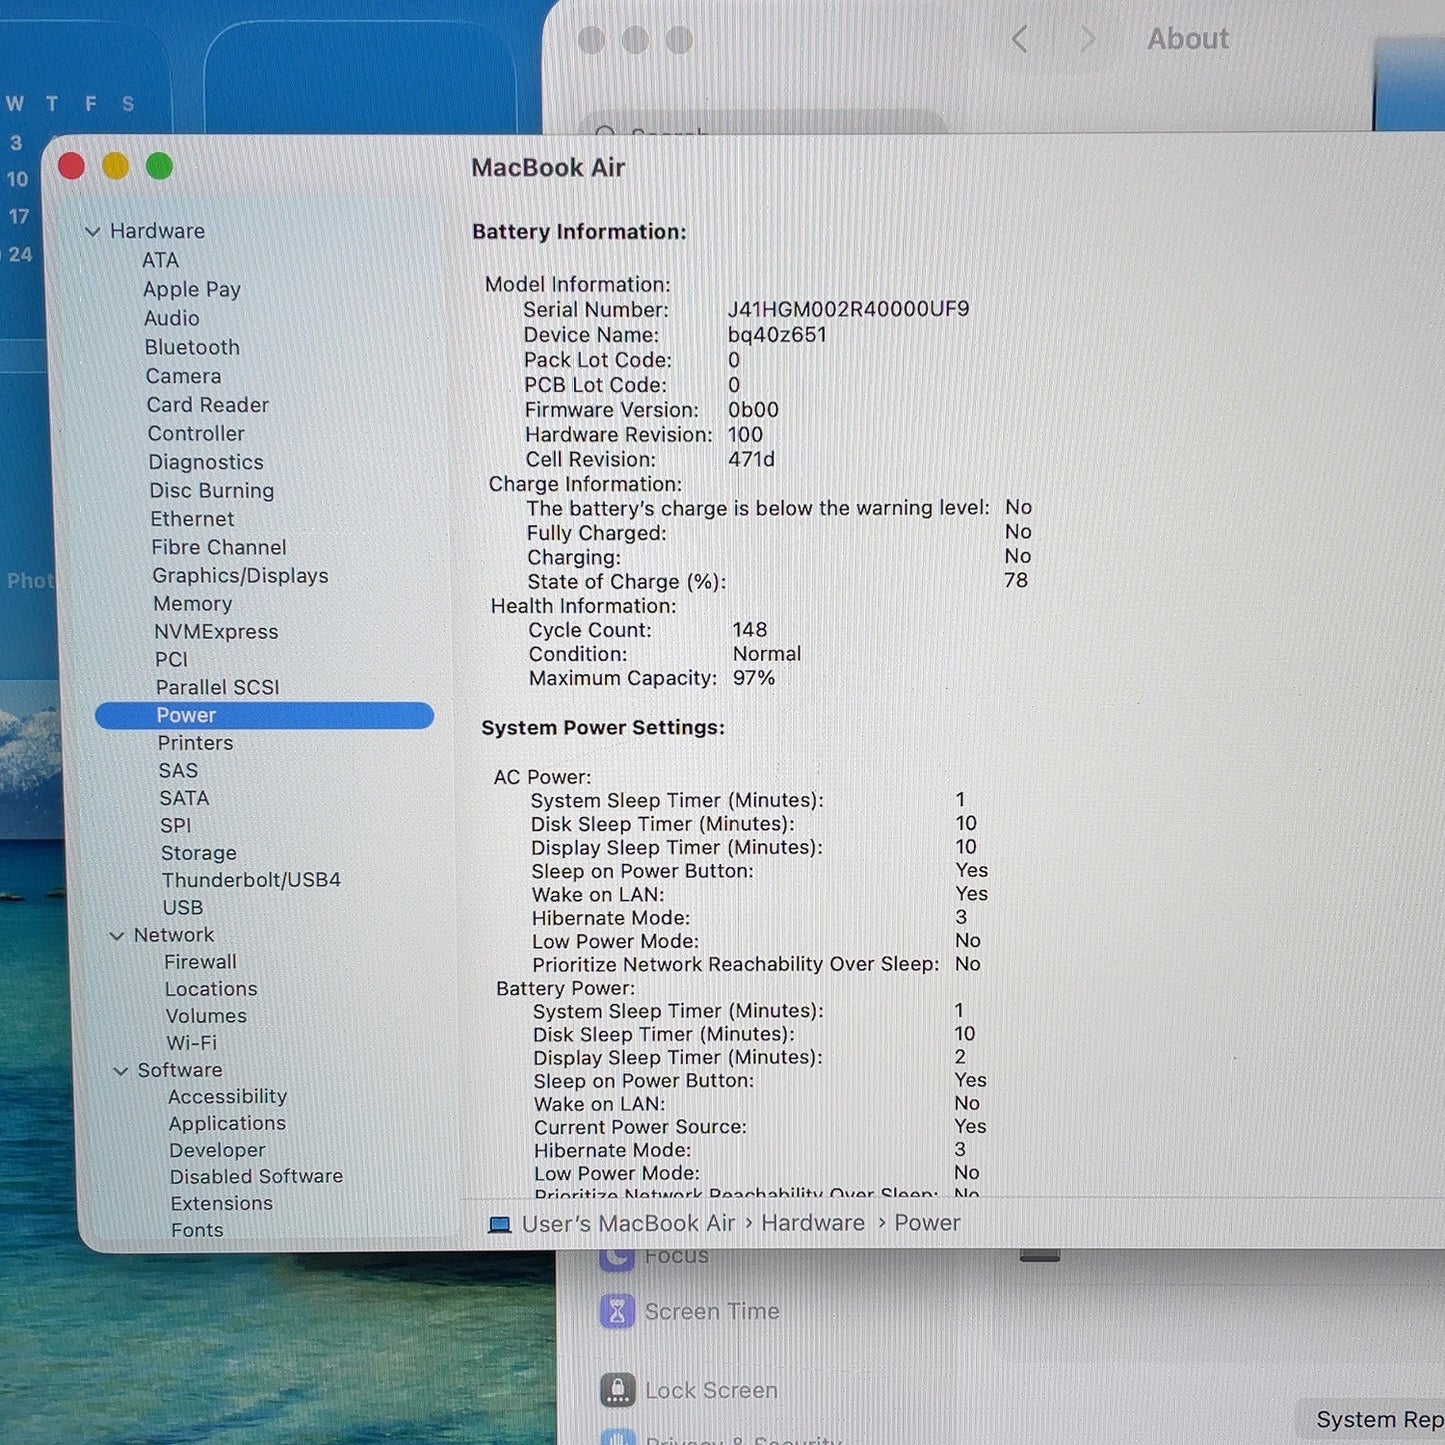Open Screen Time label in System Settings
This screenshot has height=1445, width=1445.
[x=712, y=1311]
